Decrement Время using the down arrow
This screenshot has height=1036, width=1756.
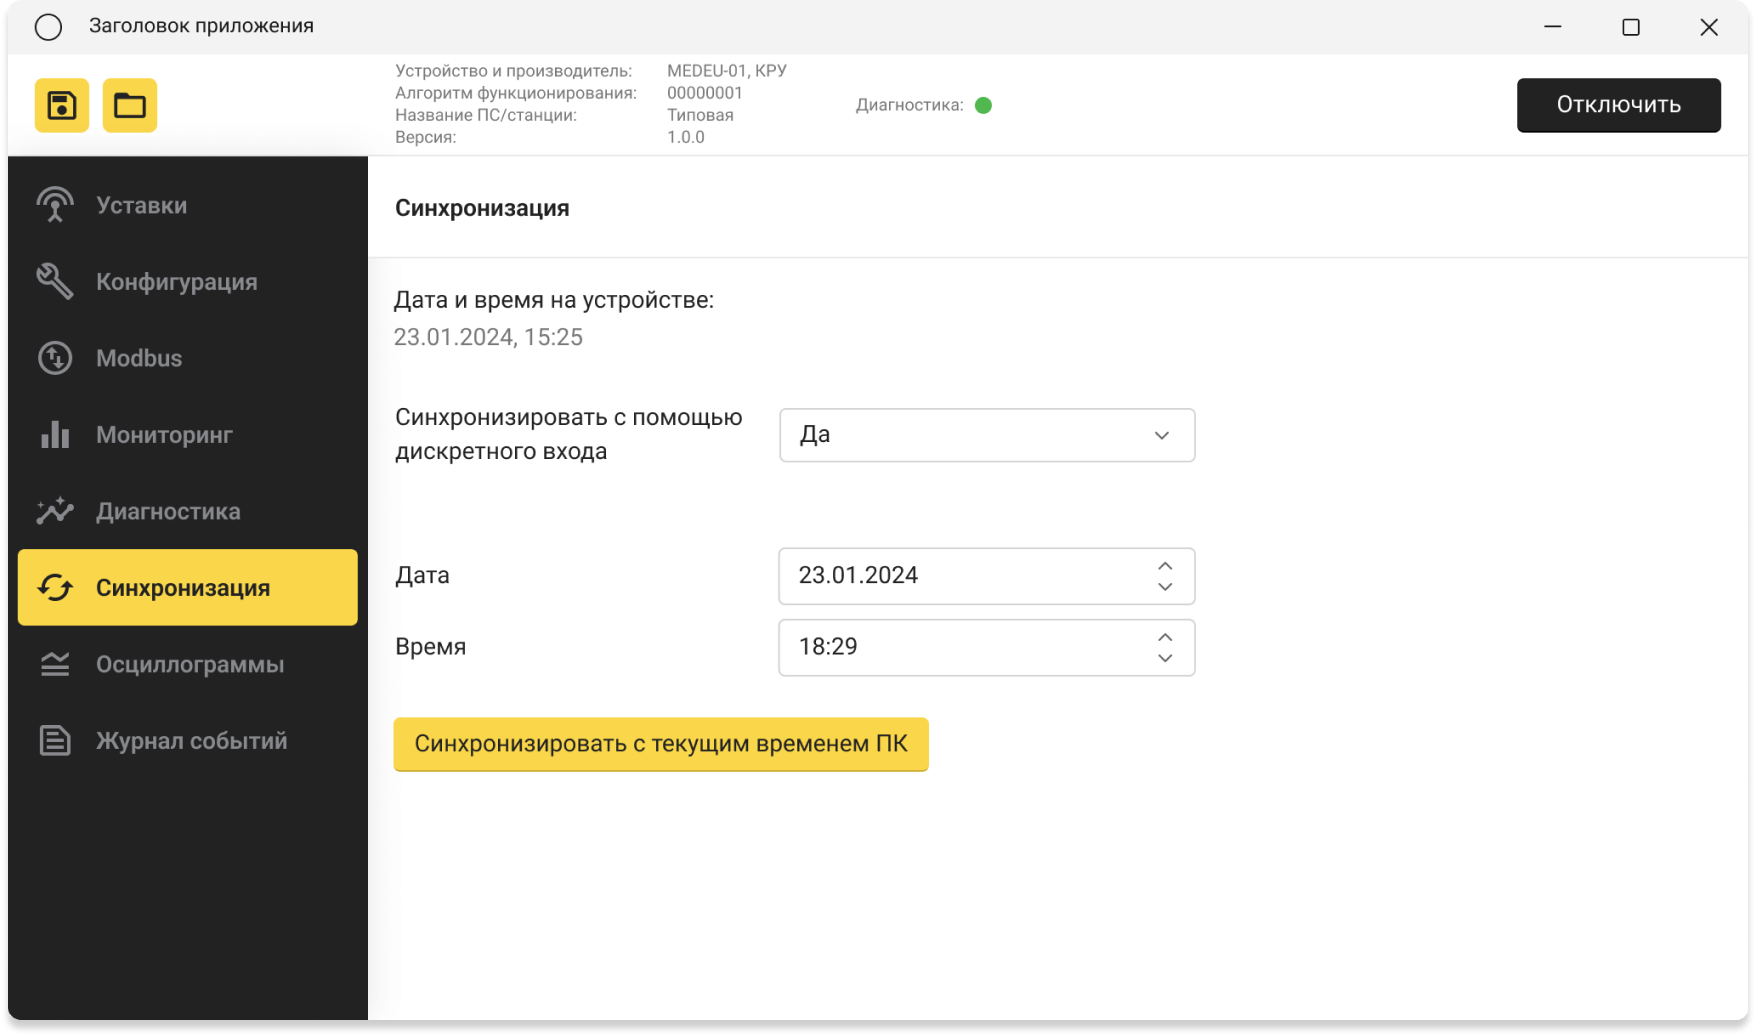pos(1165,658)
